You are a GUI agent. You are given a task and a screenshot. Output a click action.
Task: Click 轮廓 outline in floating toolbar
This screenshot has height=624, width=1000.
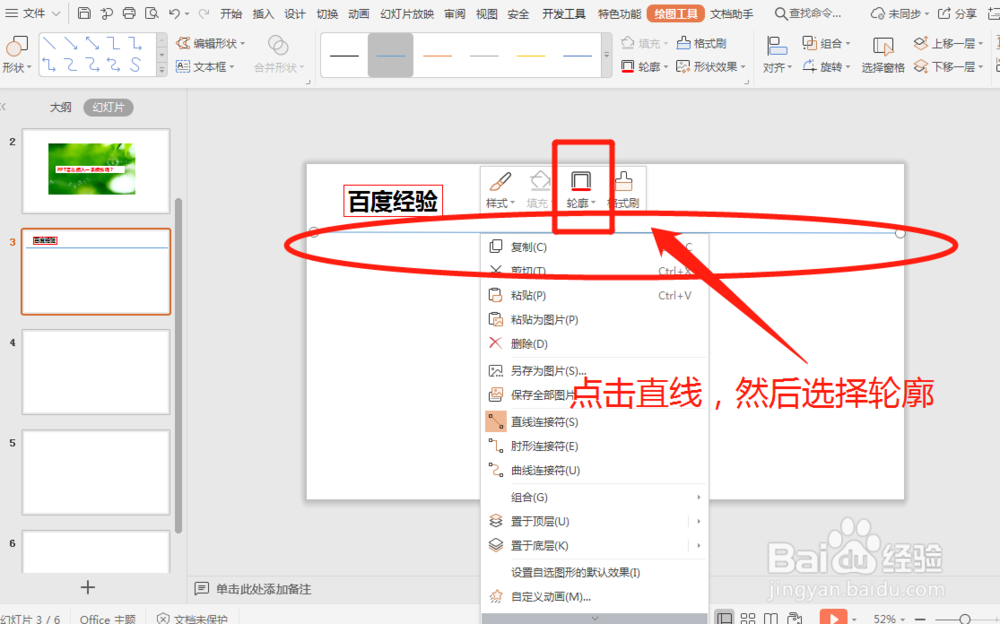point(580,189)
